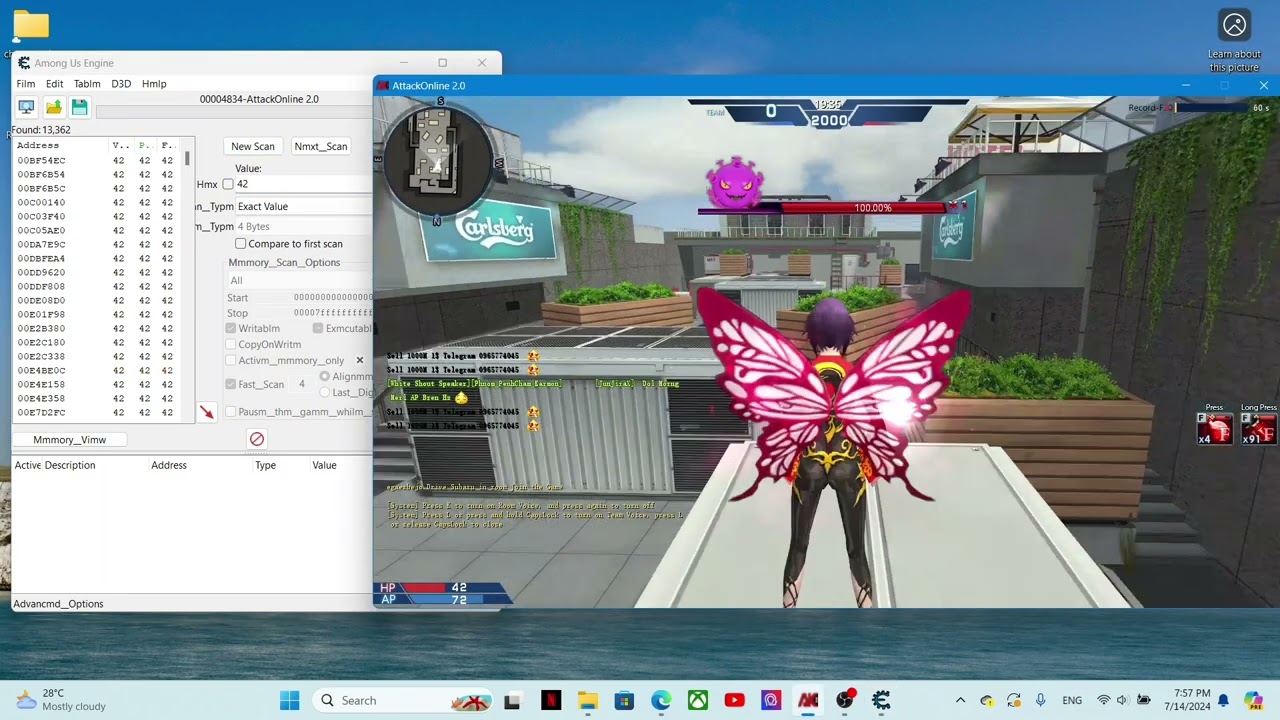The width and height of the screenshot is (1280, 720).
Task: Click the Cheat Engine taskbar icon
Action: [x=881, y=700]
